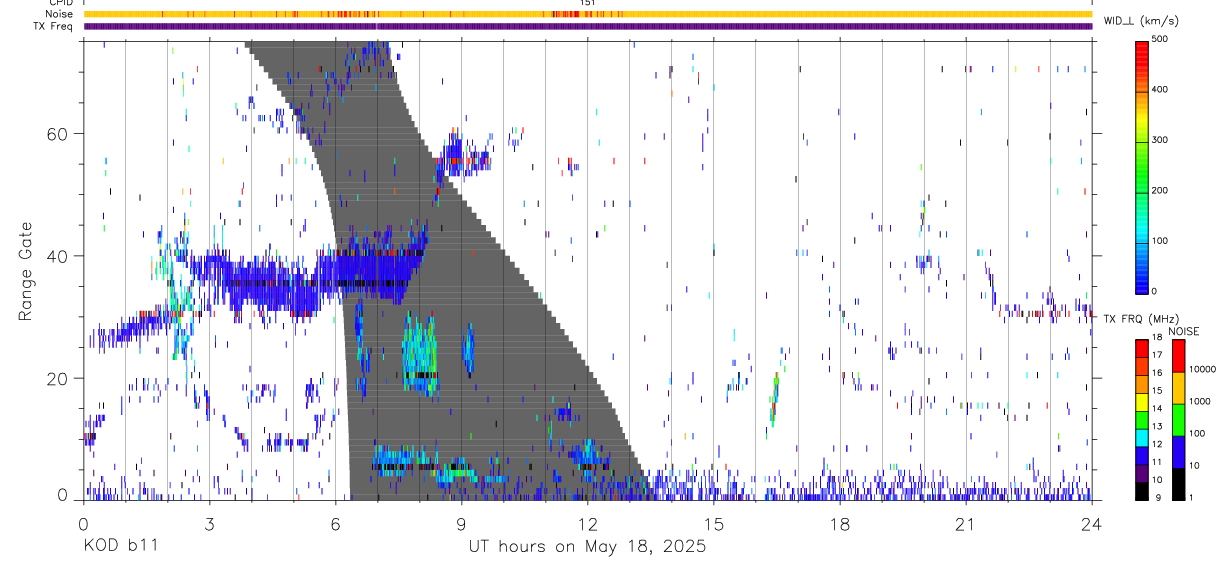This screenshot has width=1228, height=567.
Task: Click the 100 tick of the NOISE legend
Action: tap(1197, 434)
